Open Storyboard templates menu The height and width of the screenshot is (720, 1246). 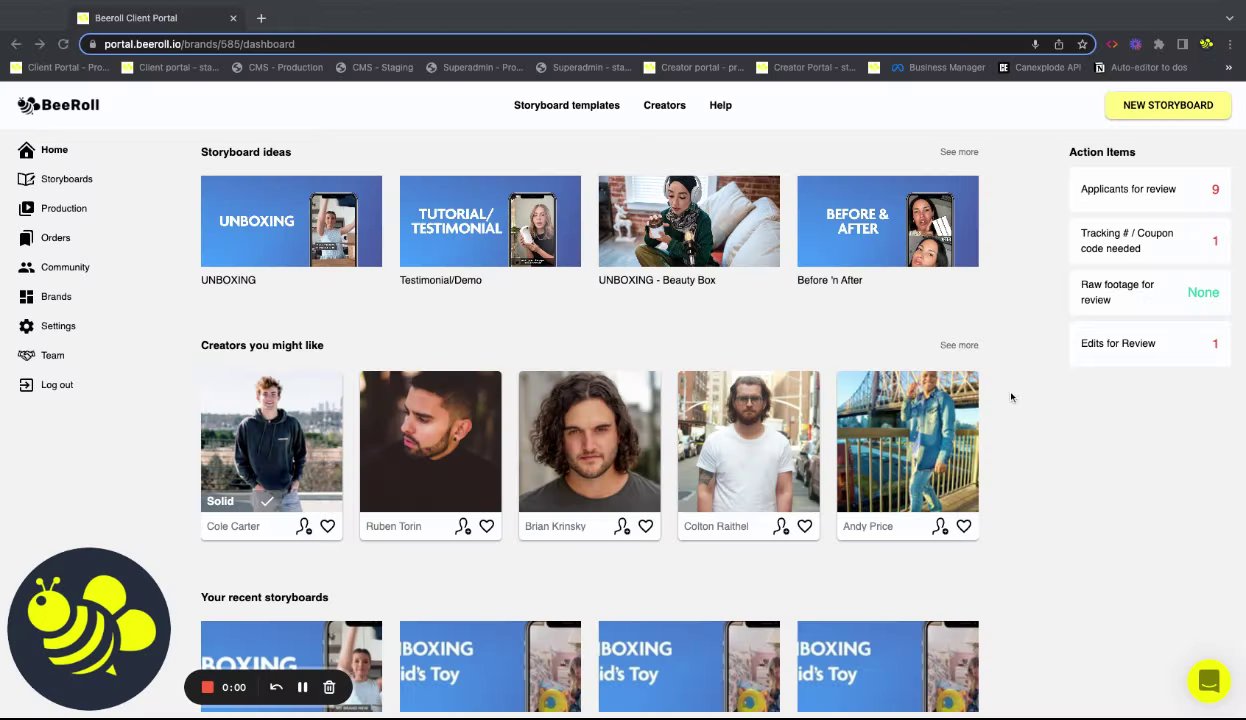tap(567, 105)
